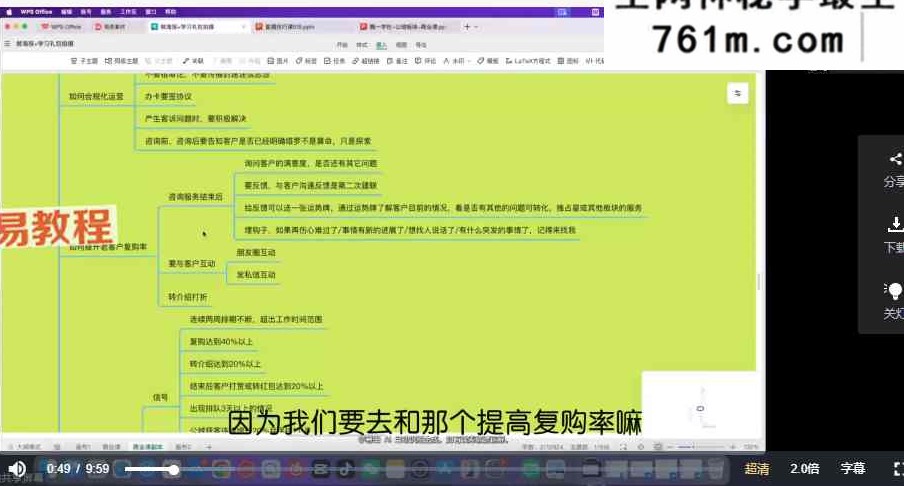Screen dimensions: 904x486
Task: Select the 转介绍达到20%以上 node
Action: pyautogui.click(x=225, y=364)
